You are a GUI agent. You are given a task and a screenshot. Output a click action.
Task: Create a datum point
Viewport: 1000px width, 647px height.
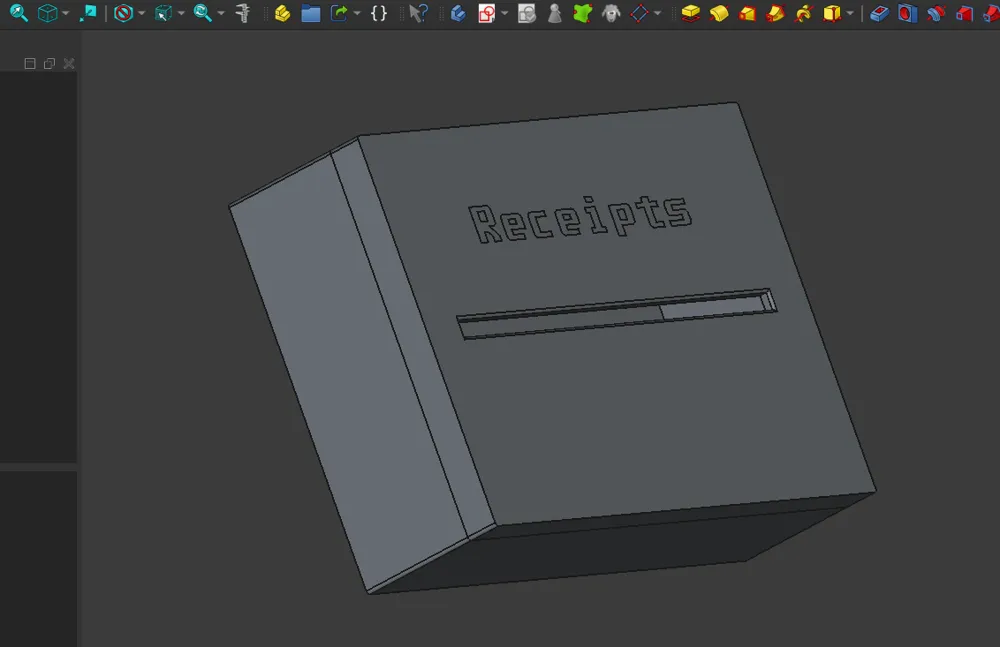point(639,14)
